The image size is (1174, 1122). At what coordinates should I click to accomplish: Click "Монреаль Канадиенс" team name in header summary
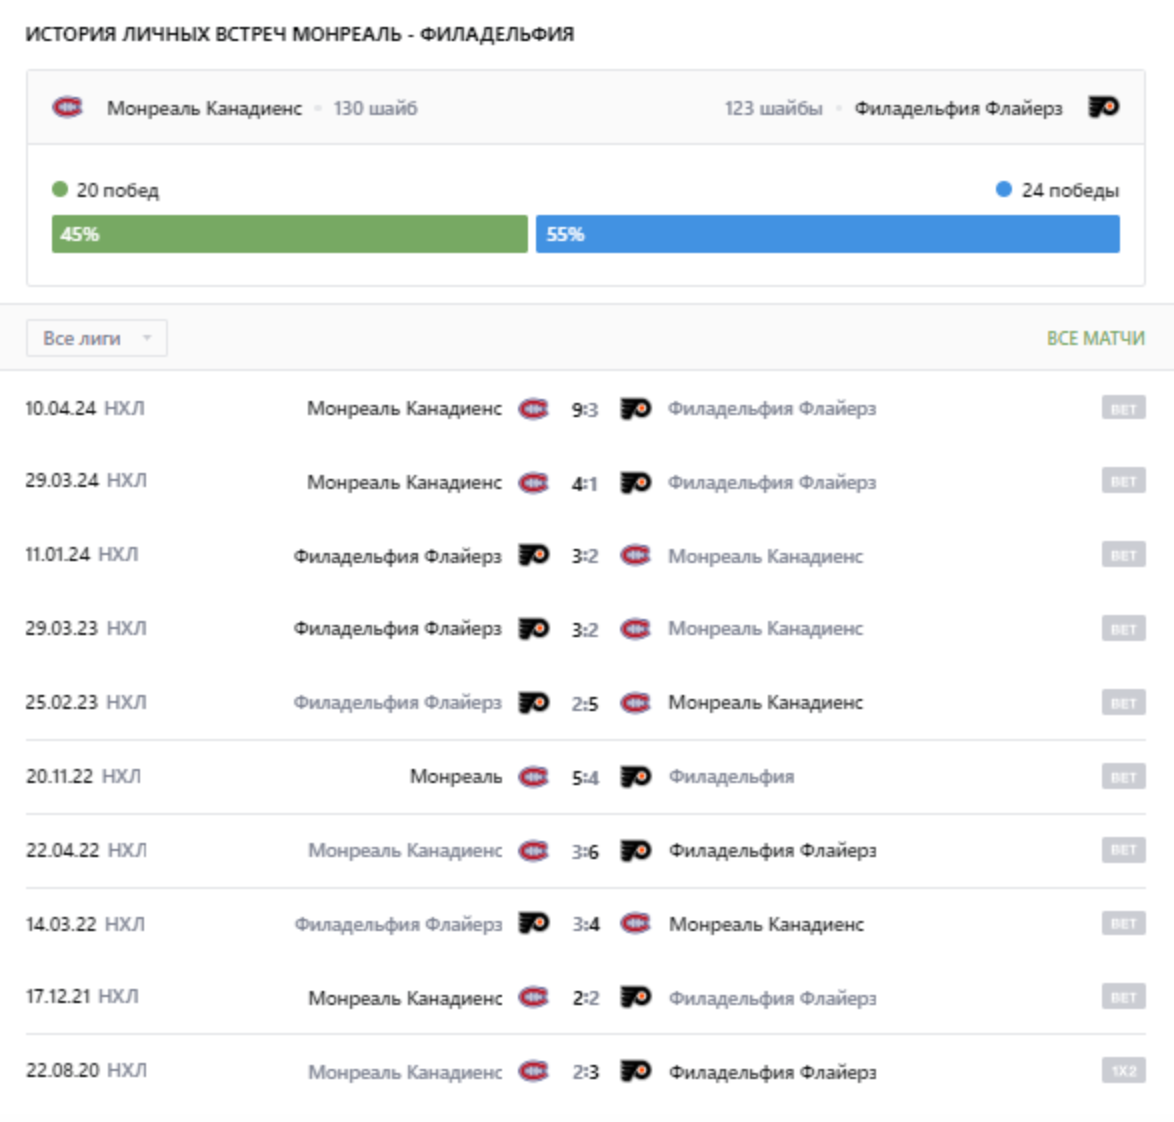(204, 108)
